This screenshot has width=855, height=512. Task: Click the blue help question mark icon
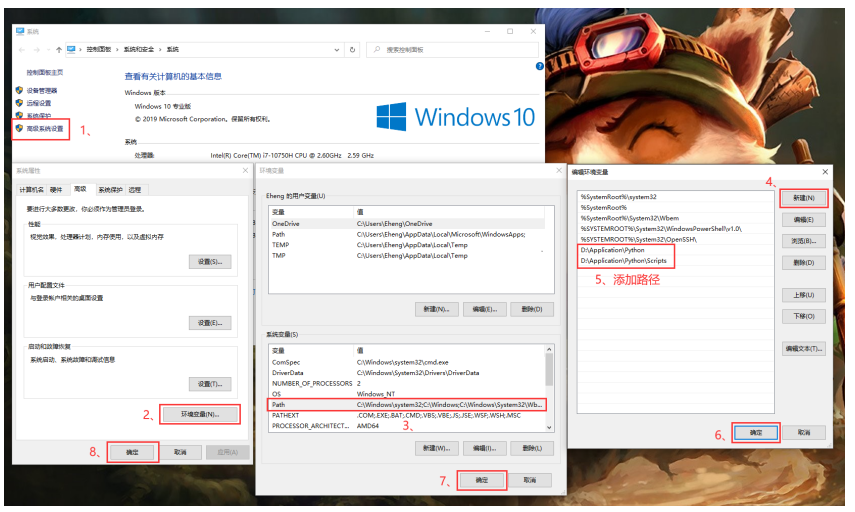coord(539,66)
